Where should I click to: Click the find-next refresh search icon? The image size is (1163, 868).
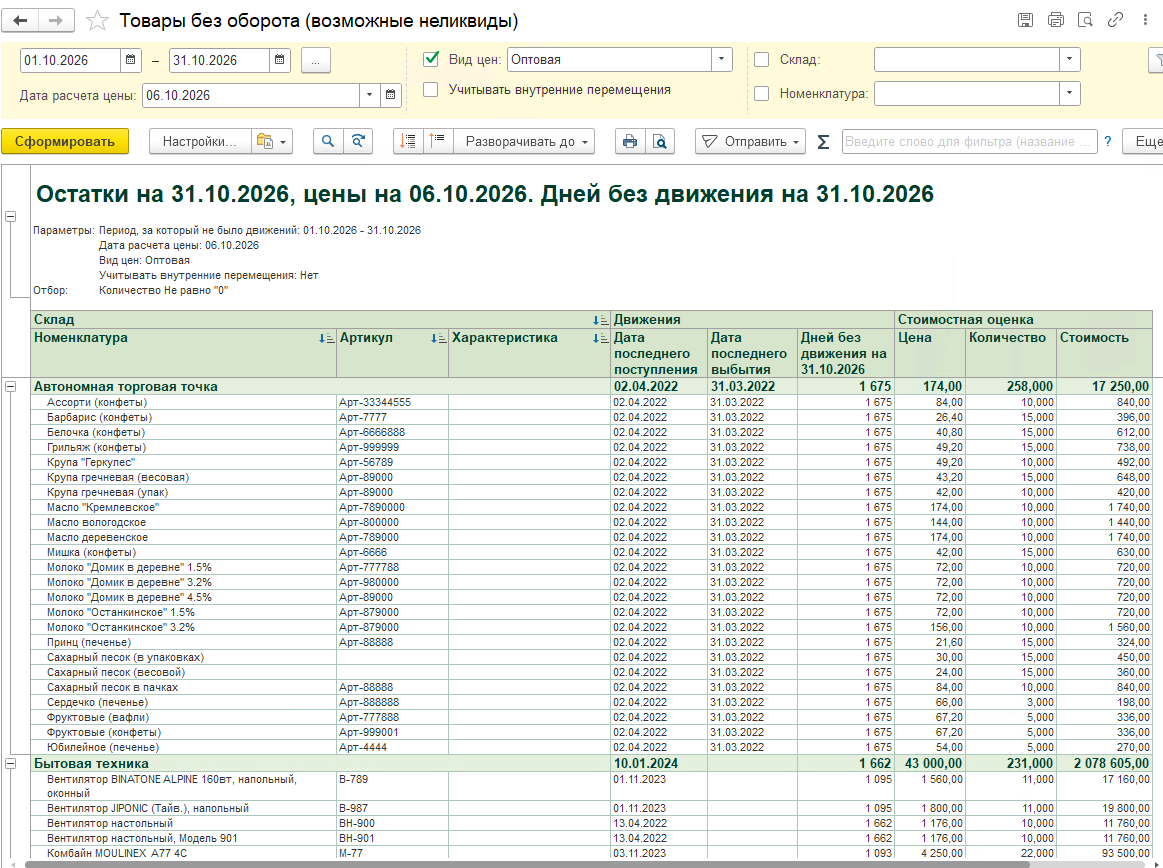click(x=358, y=141)
